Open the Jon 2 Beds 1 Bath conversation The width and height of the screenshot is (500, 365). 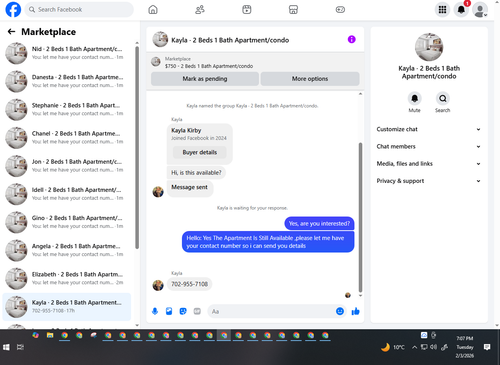[67, 166]
